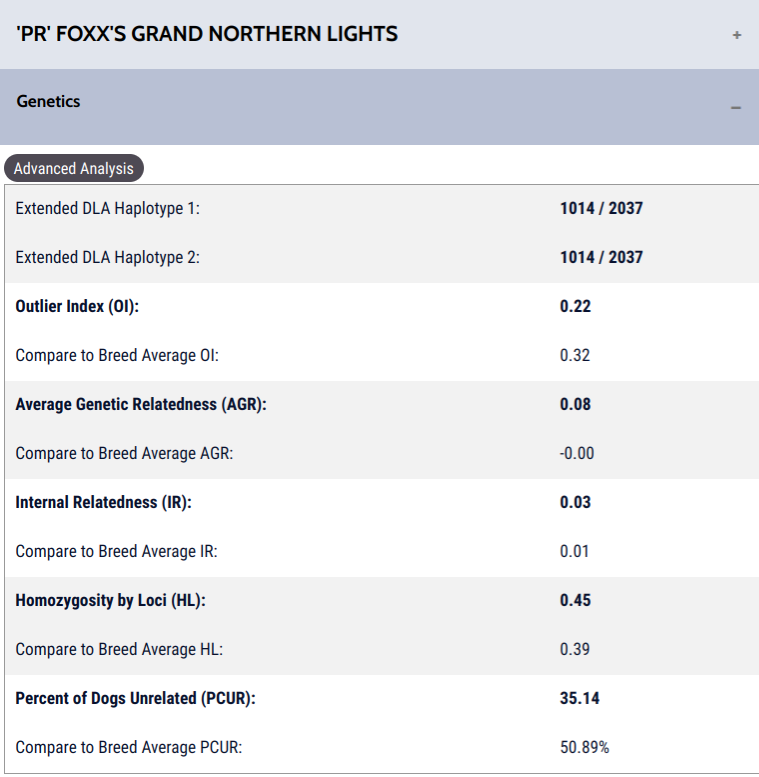Screen dimensions: 759x777
Task: Select Average Genetic Relatedness (AGR) label
Action: (141, 404)
